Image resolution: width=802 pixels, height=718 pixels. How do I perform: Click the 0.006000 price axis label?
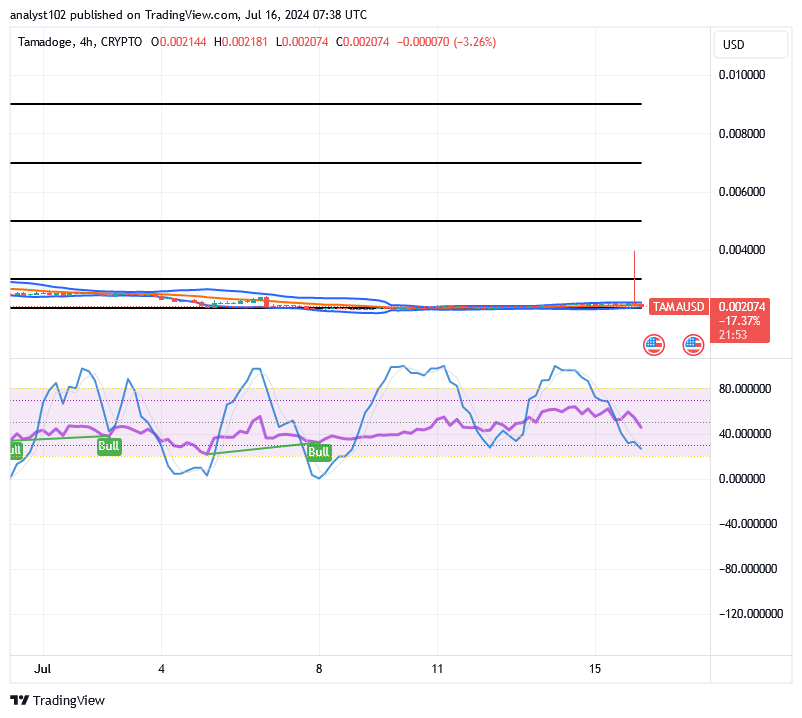[x=742, y=192]
